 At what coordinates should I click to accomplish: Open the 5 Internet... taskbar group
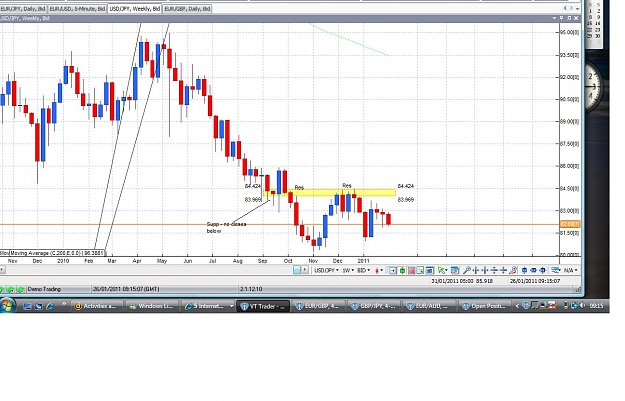(207, 306)
